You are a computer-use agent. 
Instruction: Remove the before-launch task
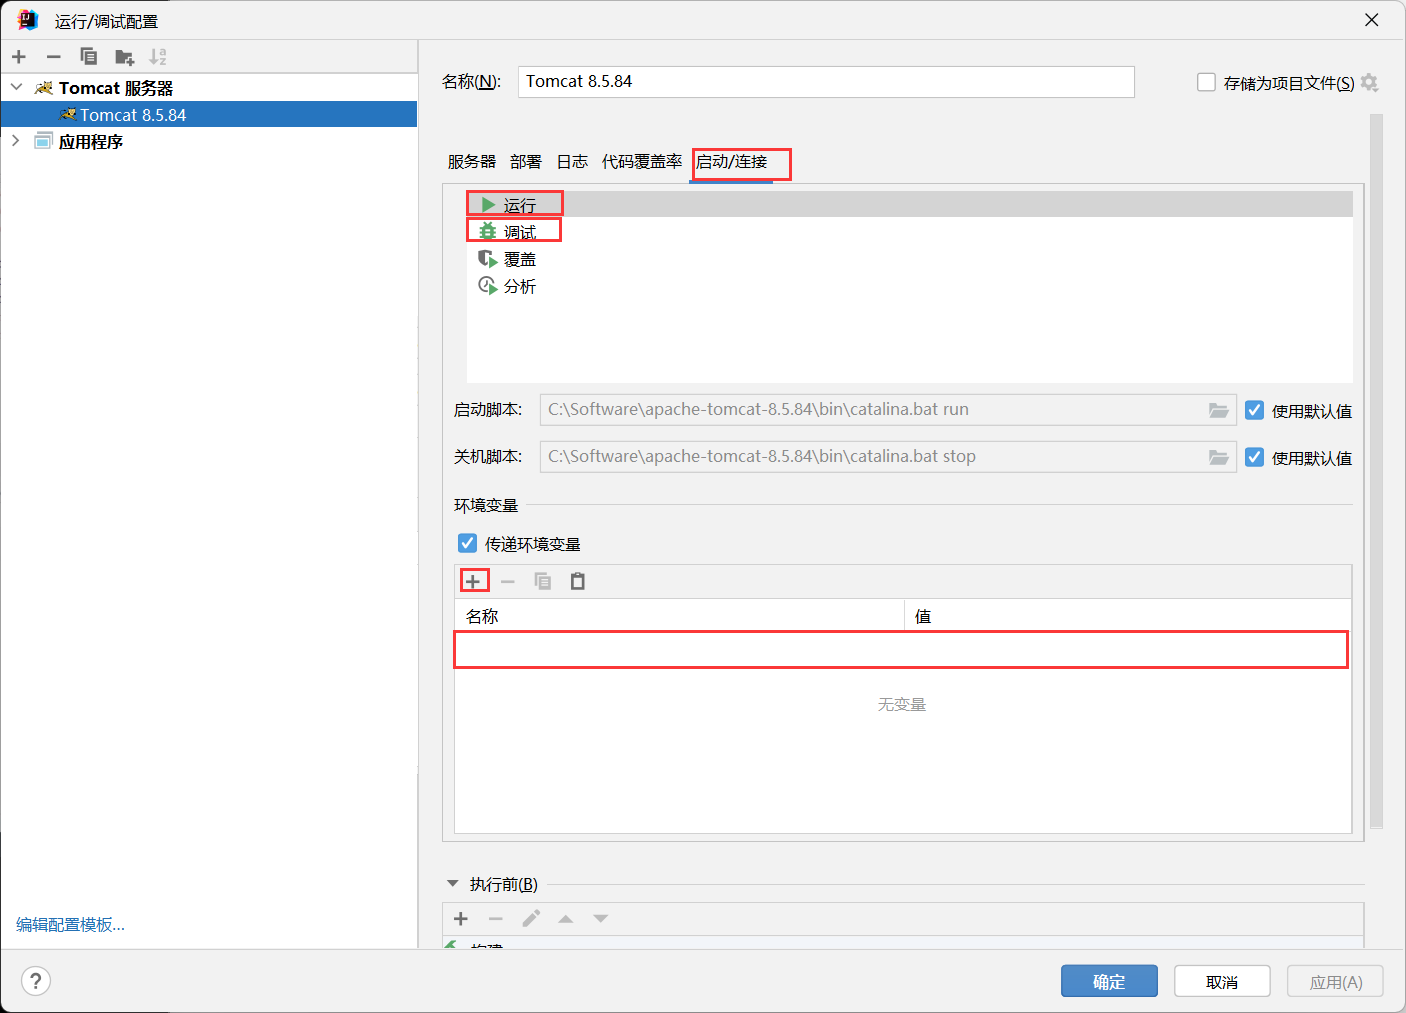(496, 918)
